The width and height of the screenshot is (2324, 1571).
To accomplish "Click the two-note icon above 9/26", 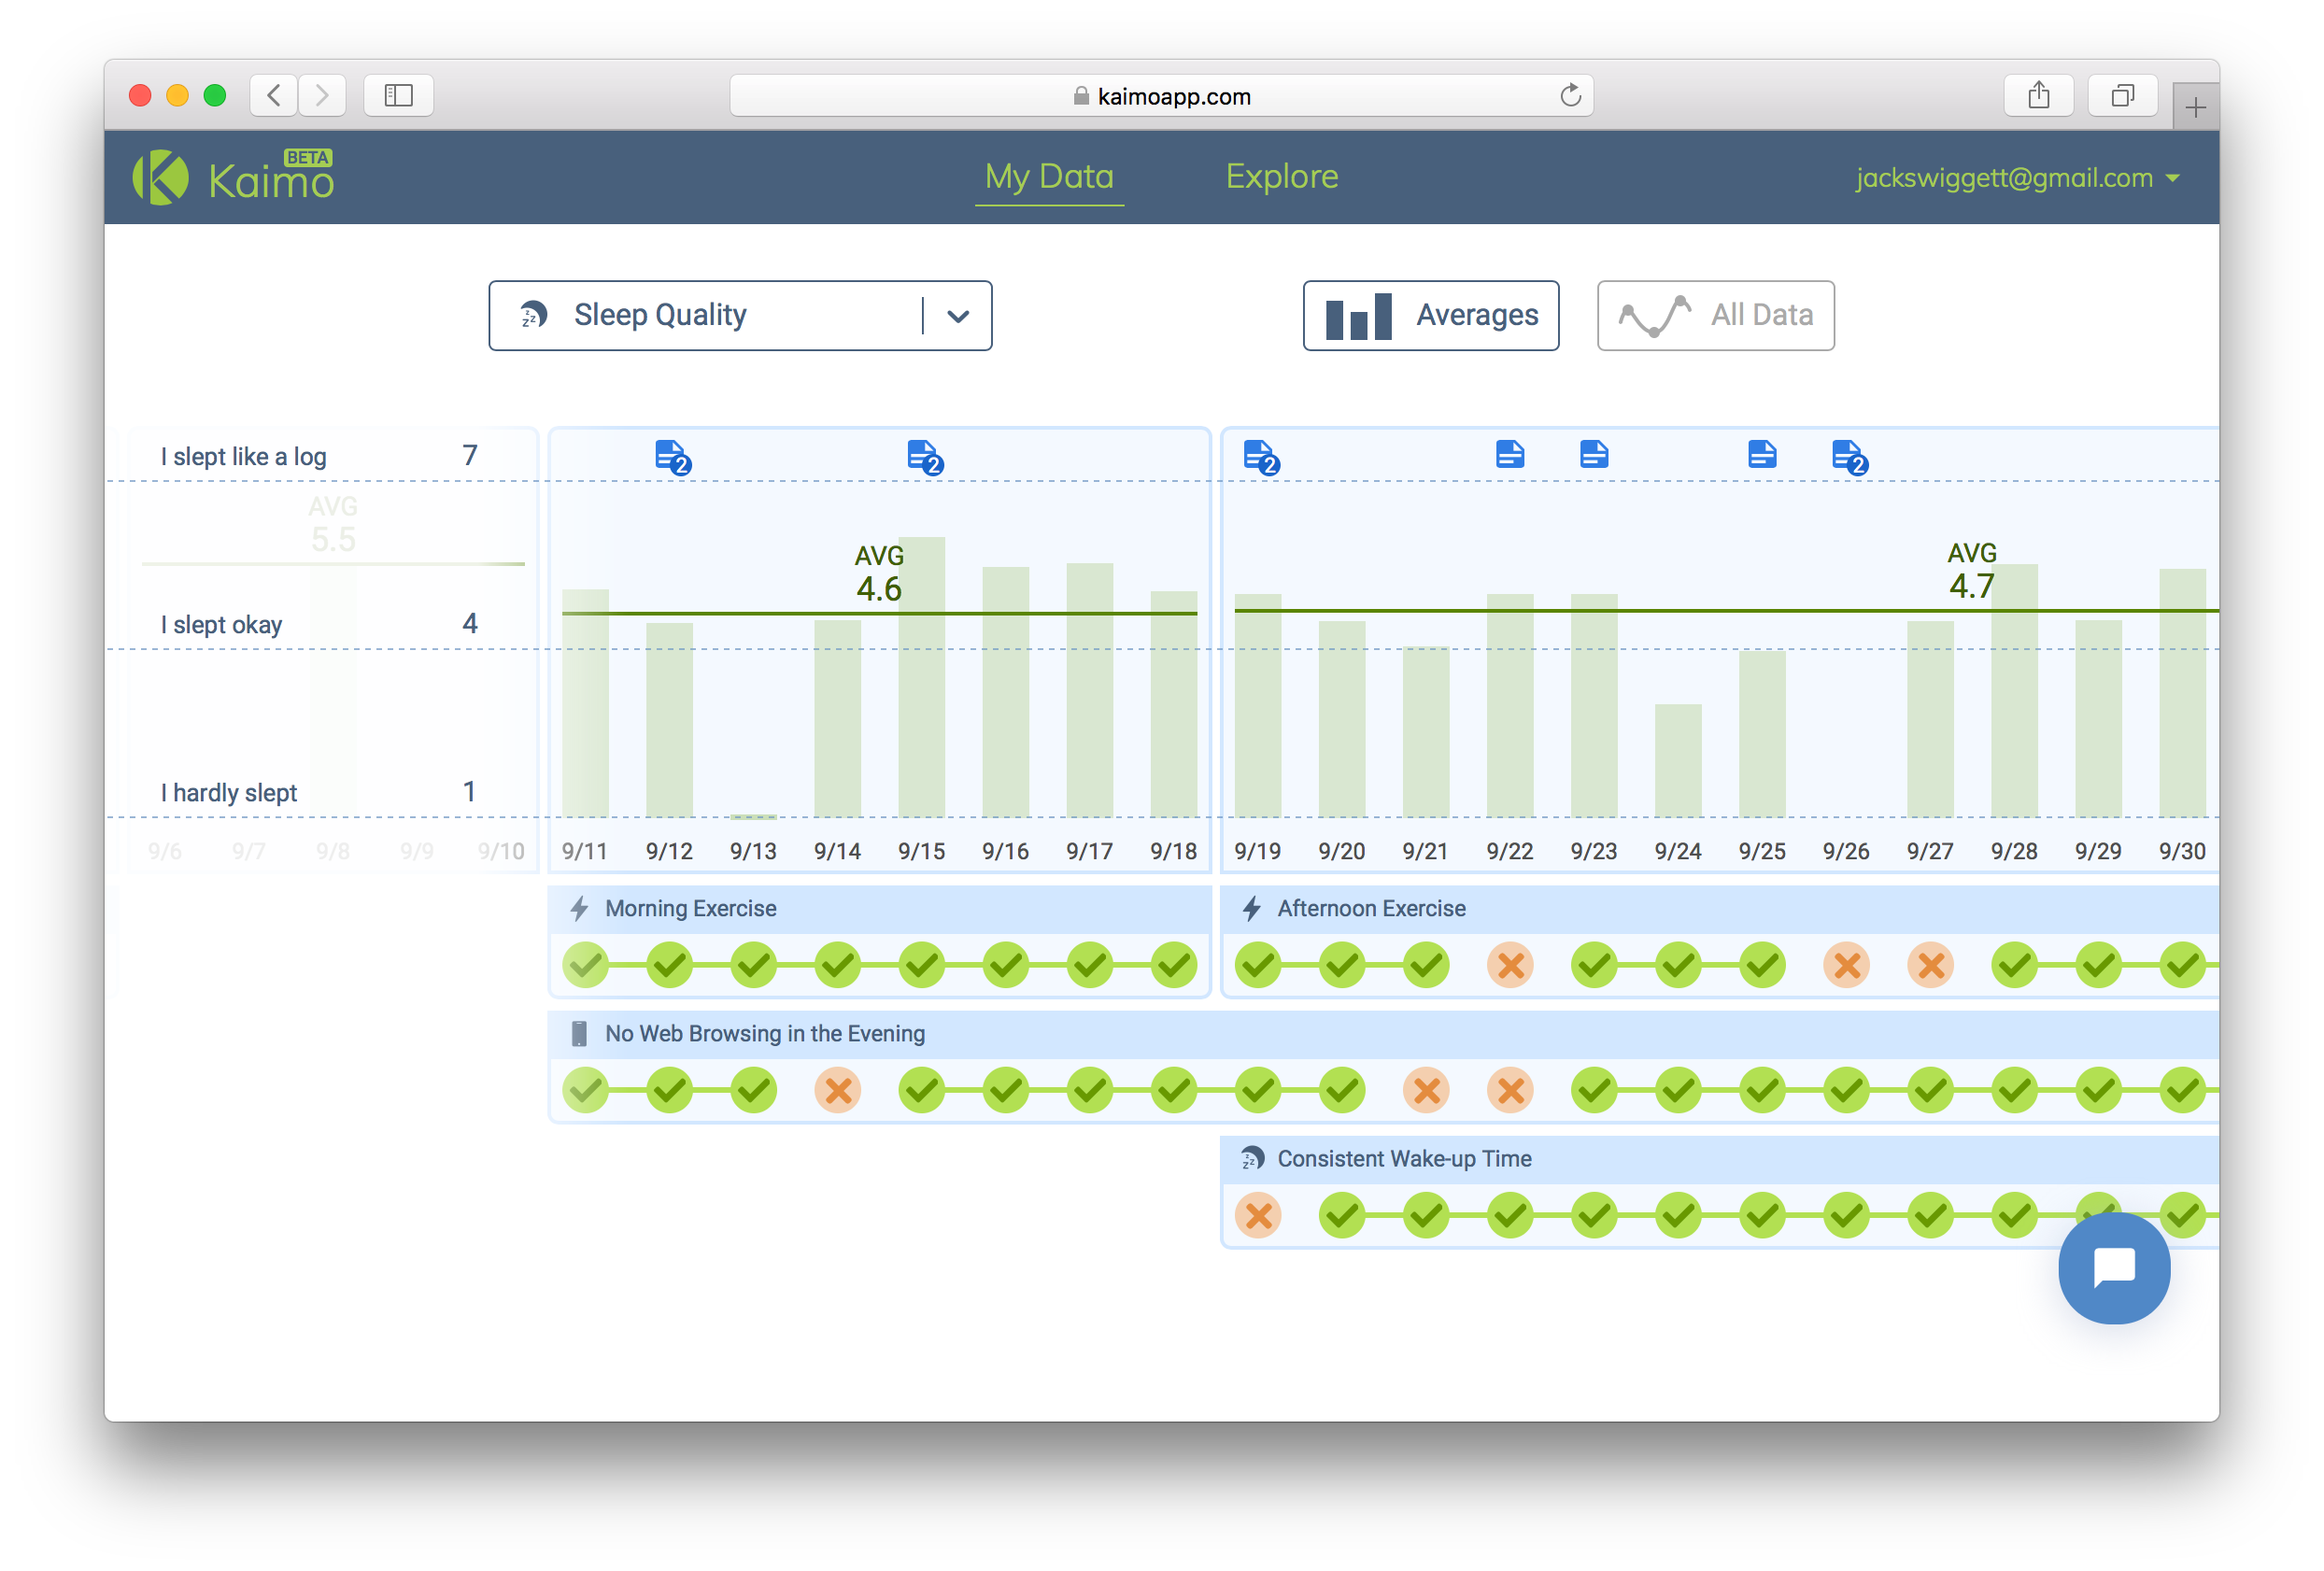I will [1848, 456].
